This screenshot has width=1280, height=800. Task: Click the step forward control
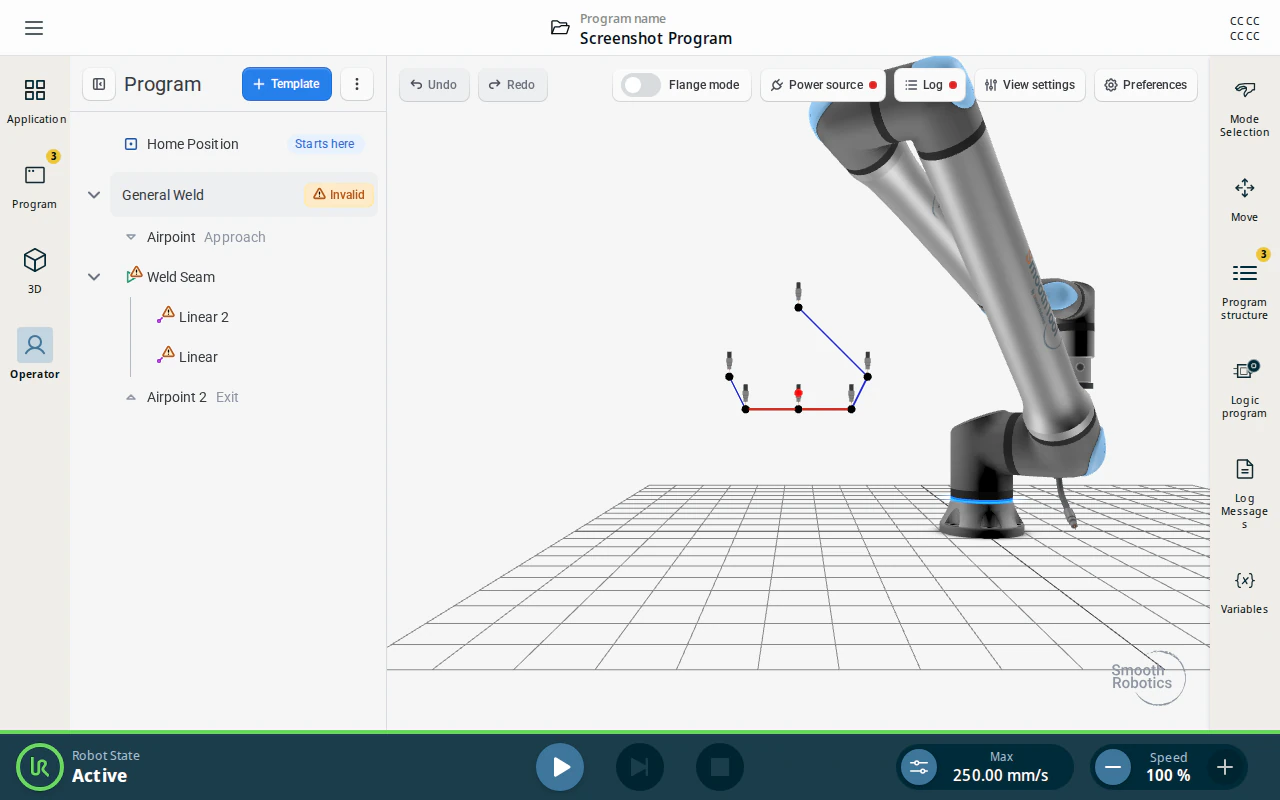(640, 767)
